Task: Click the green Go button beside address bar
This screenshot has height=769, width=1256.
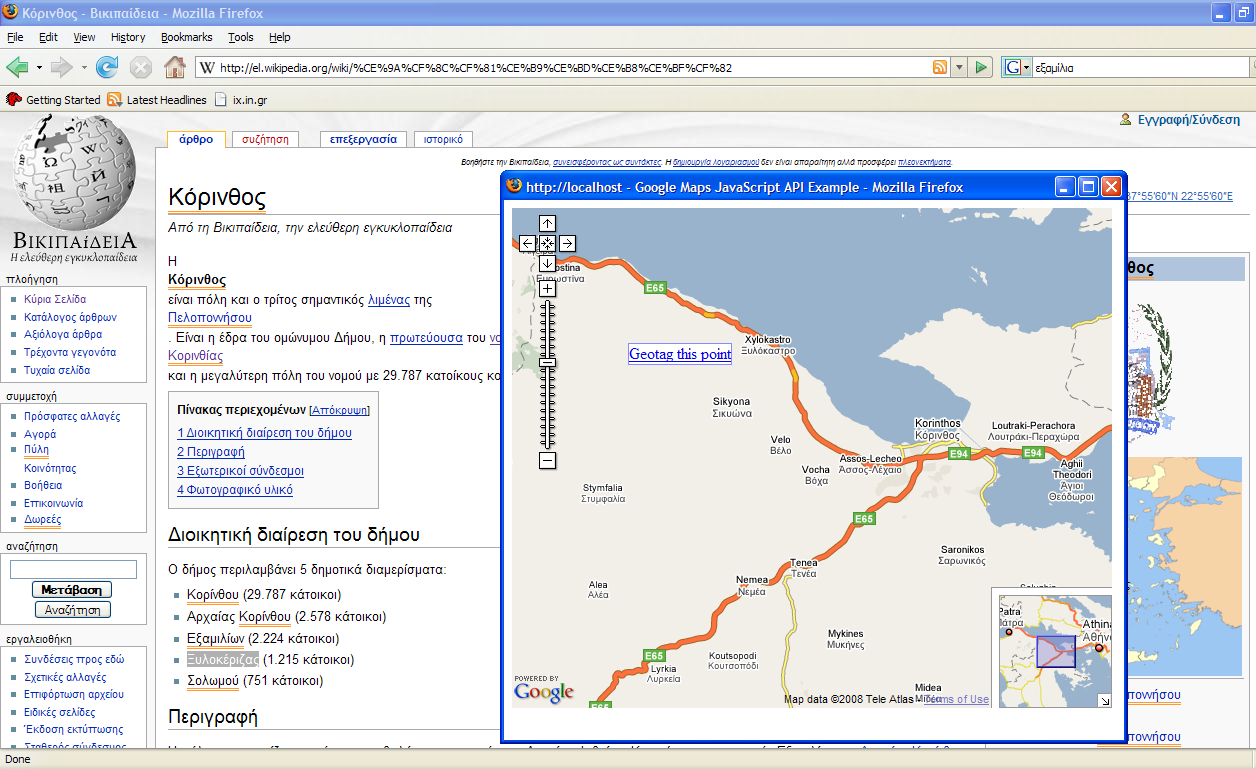Action: (x=981, y=68)
